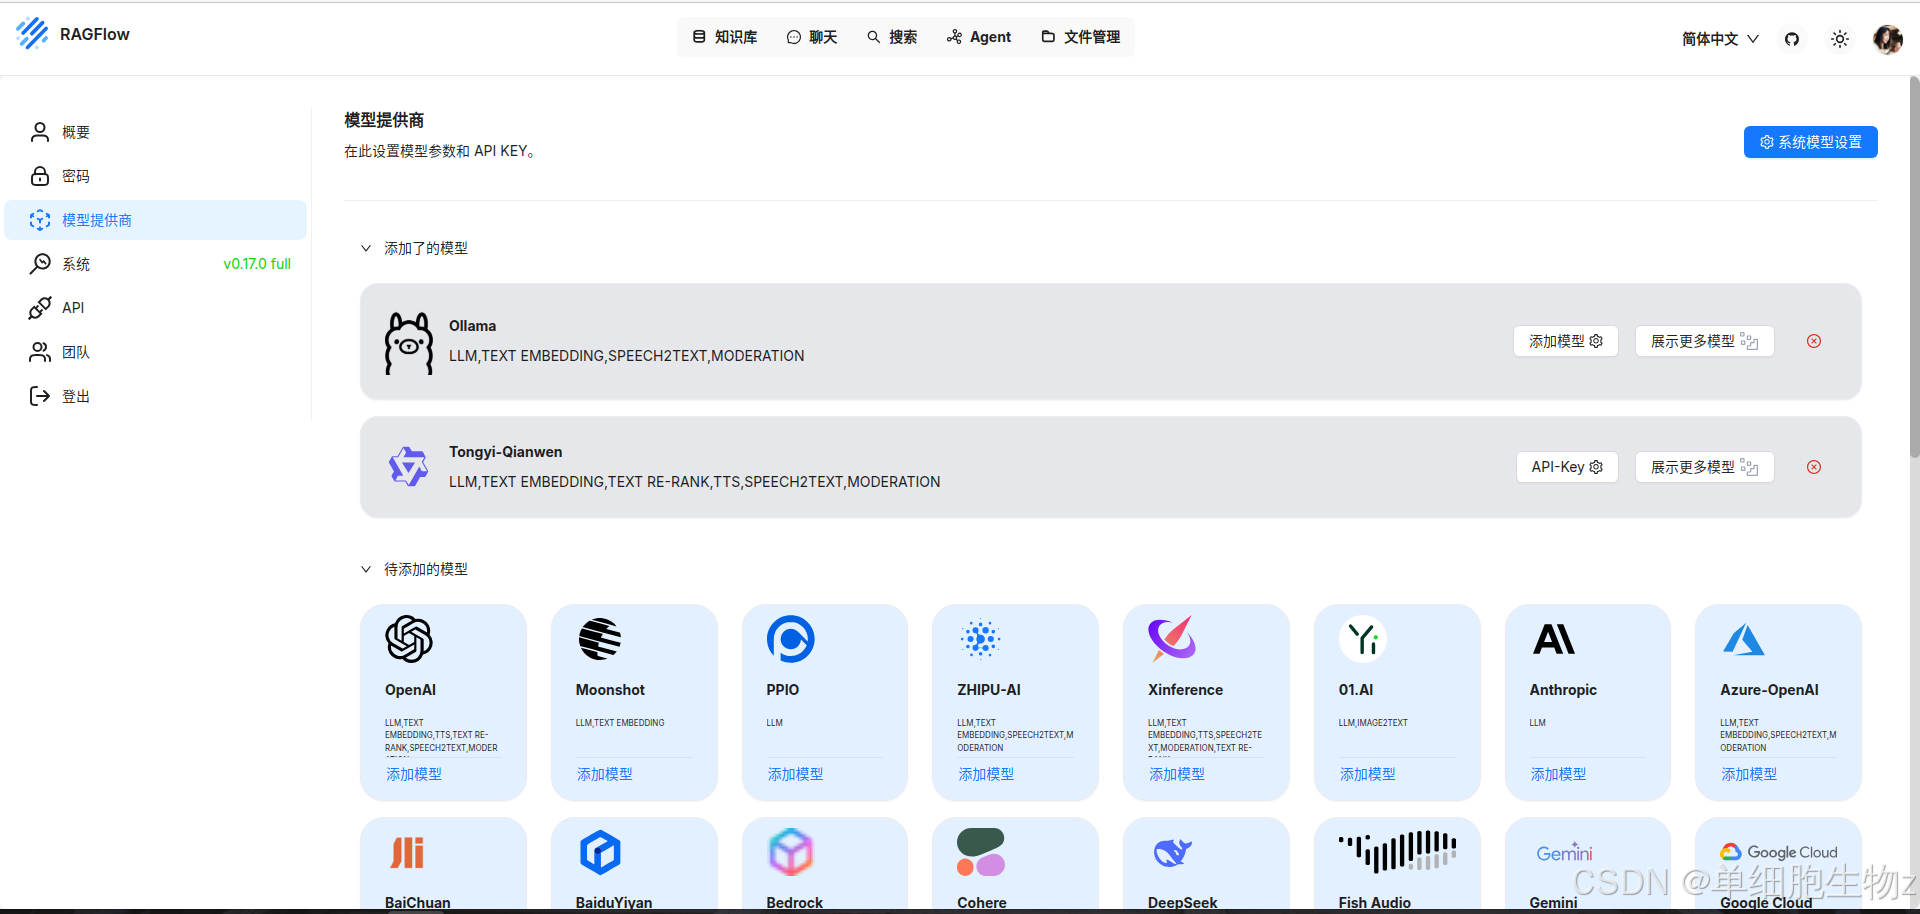Click the Ollama llama logo

[409, 343]
